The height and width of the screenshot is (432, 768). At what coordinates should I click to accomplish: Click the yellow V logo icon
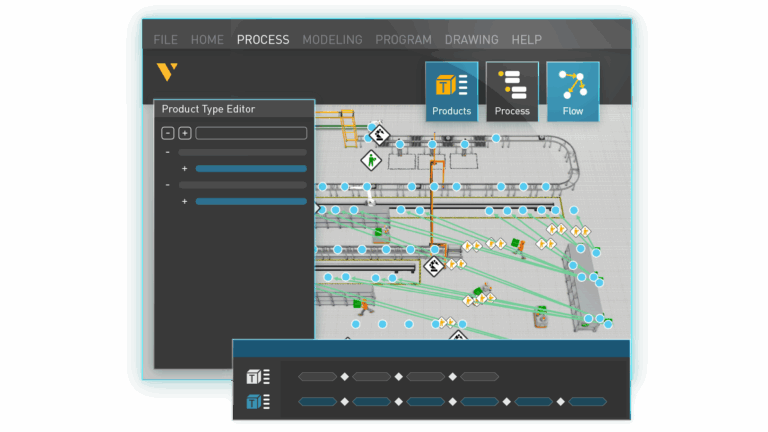[167, 72]
